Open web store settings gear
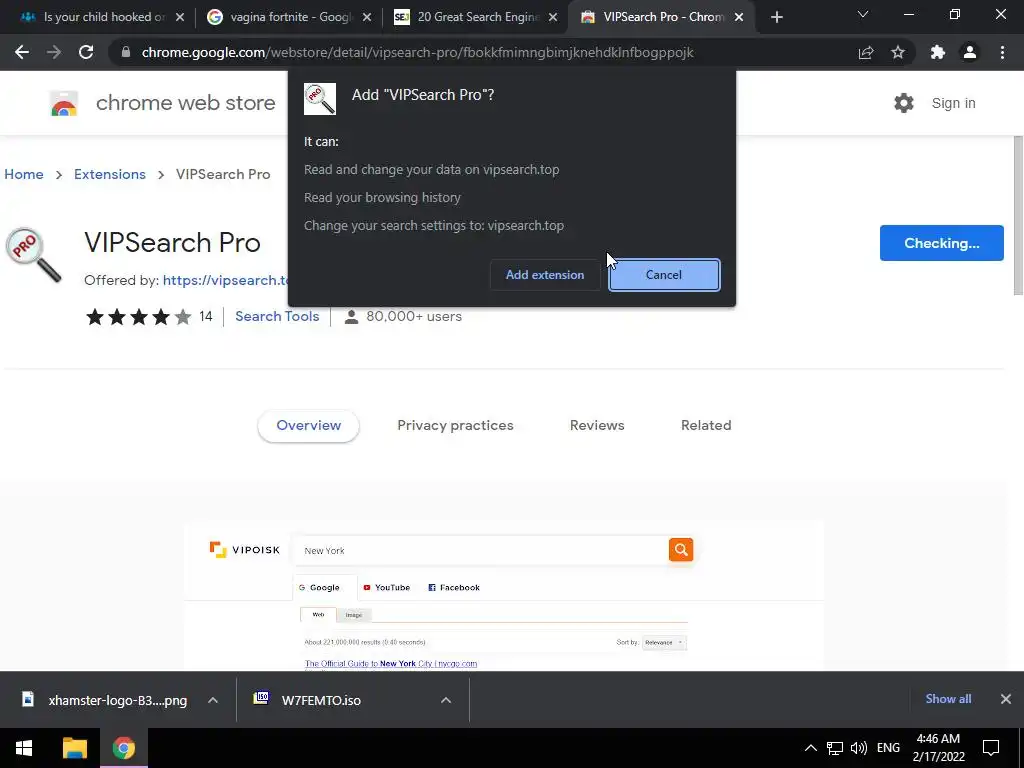 tap(904, 103)
